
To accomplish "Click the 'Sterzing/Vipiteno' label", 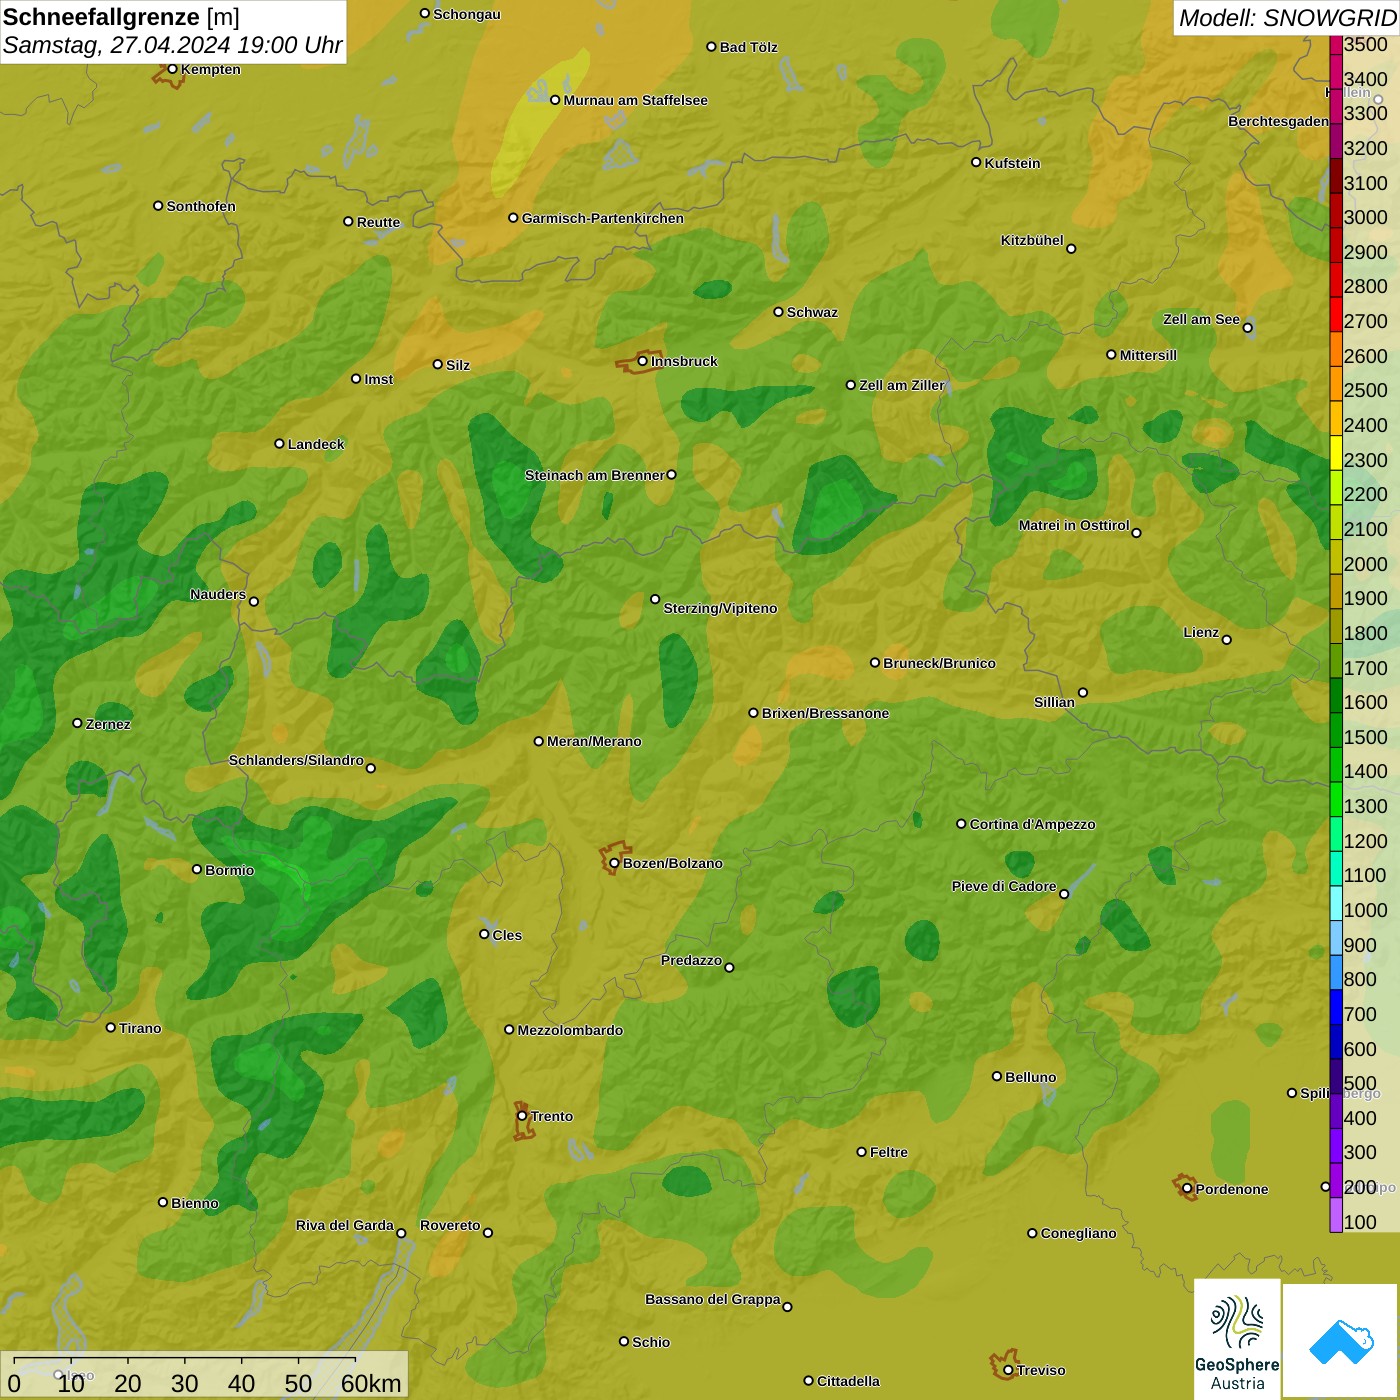I will 721,608.
